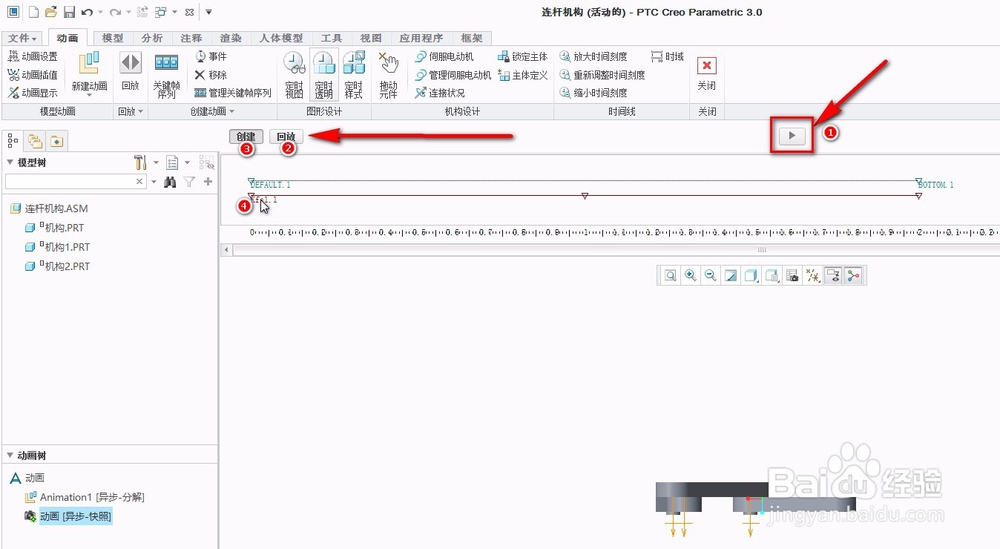1000x549 pixels.
Task: Click the Refit icon in graphics toolbar
Action: 670,275
